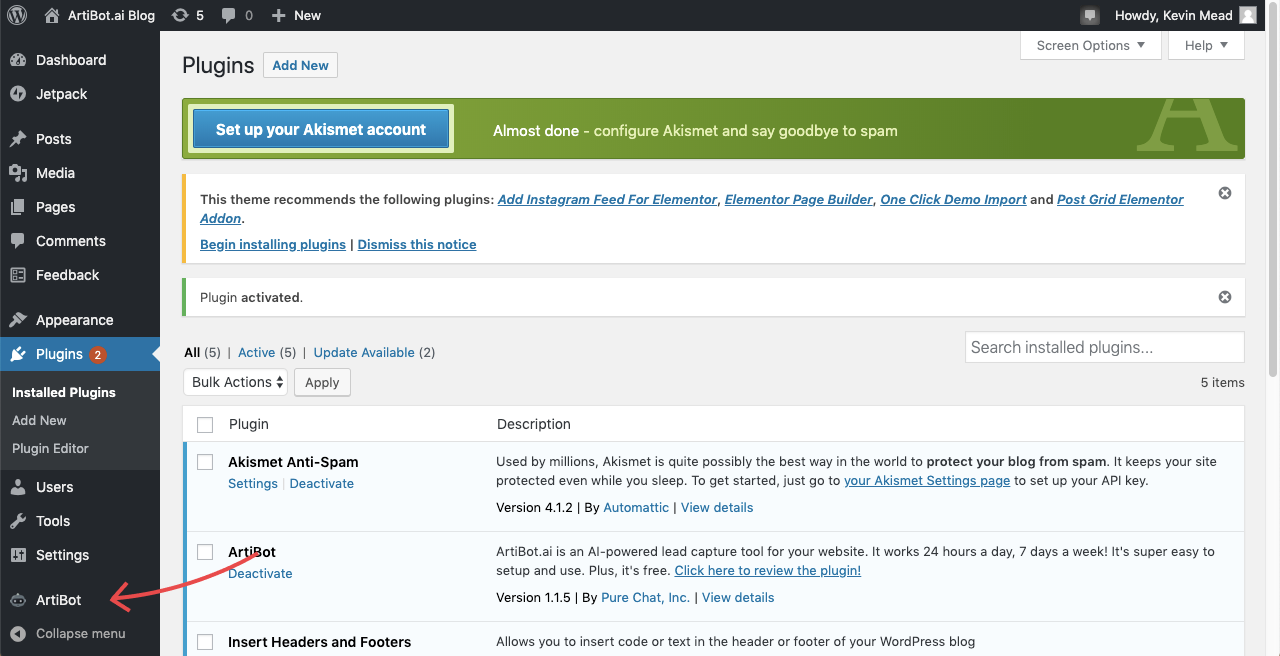Open the notifications icon in admin bar

(x=1090, y=15)
